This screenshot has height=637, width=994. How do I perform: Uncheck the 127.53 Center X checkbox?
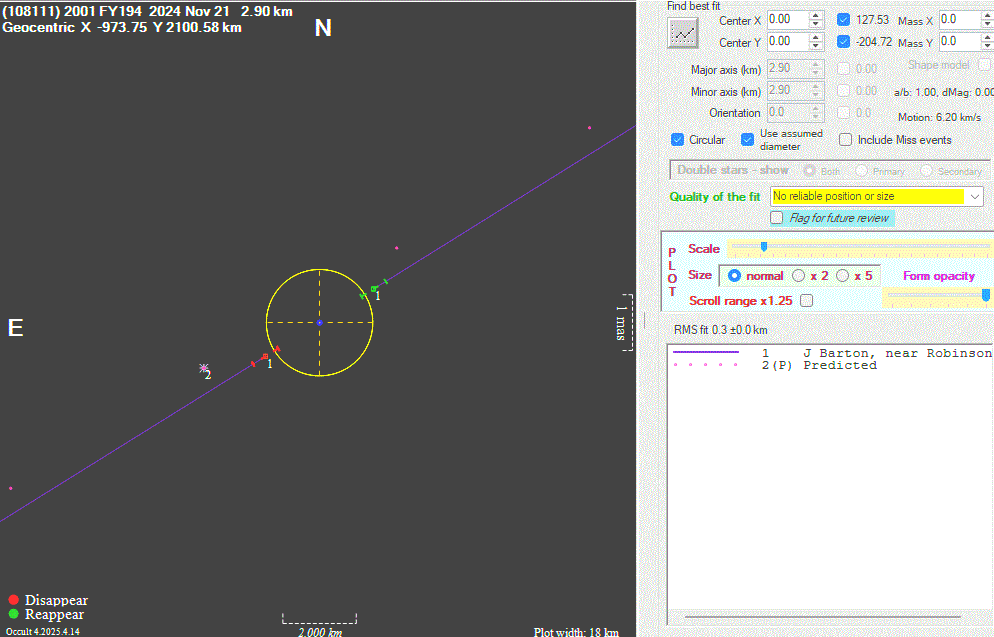[x=843, y=20]
